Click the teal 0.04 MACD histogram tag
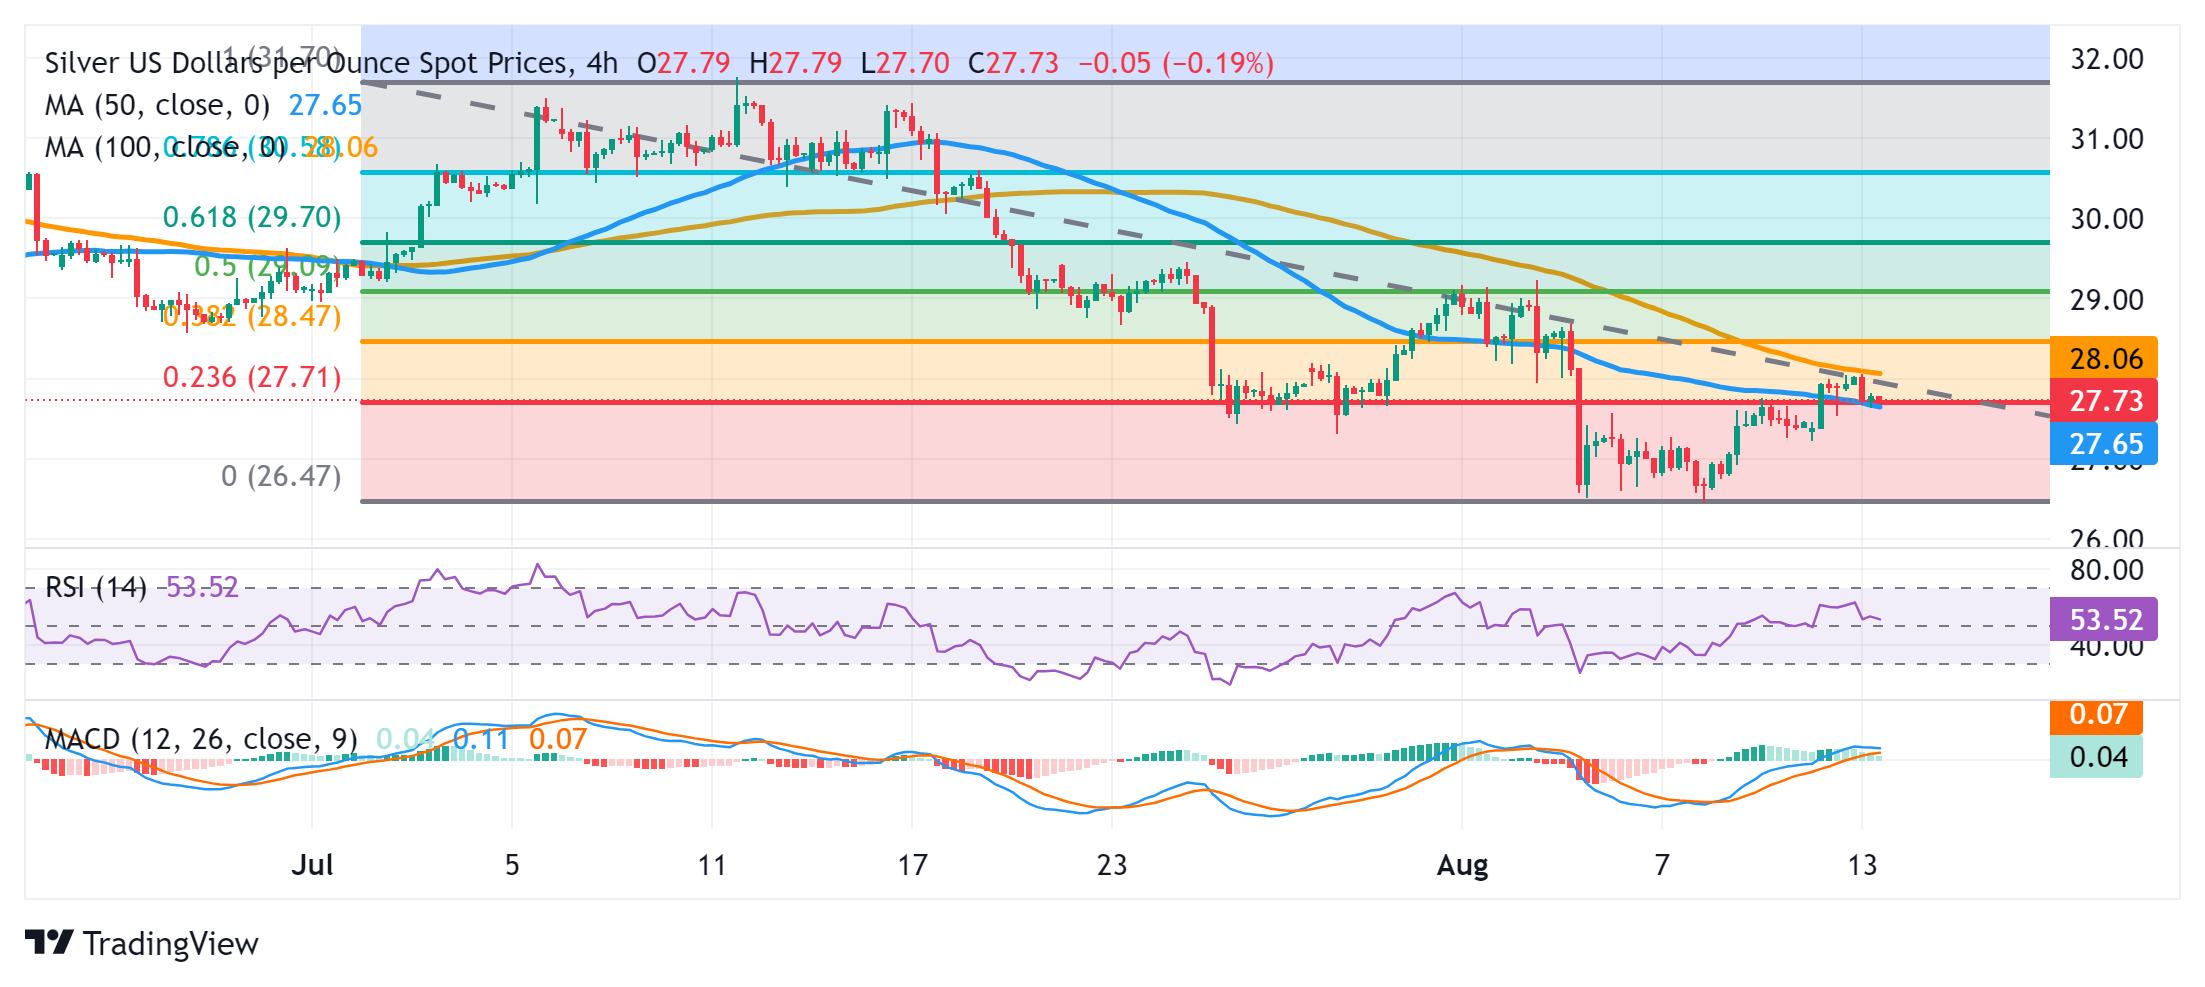2205x987 pixels. (x=2097, y=757)
